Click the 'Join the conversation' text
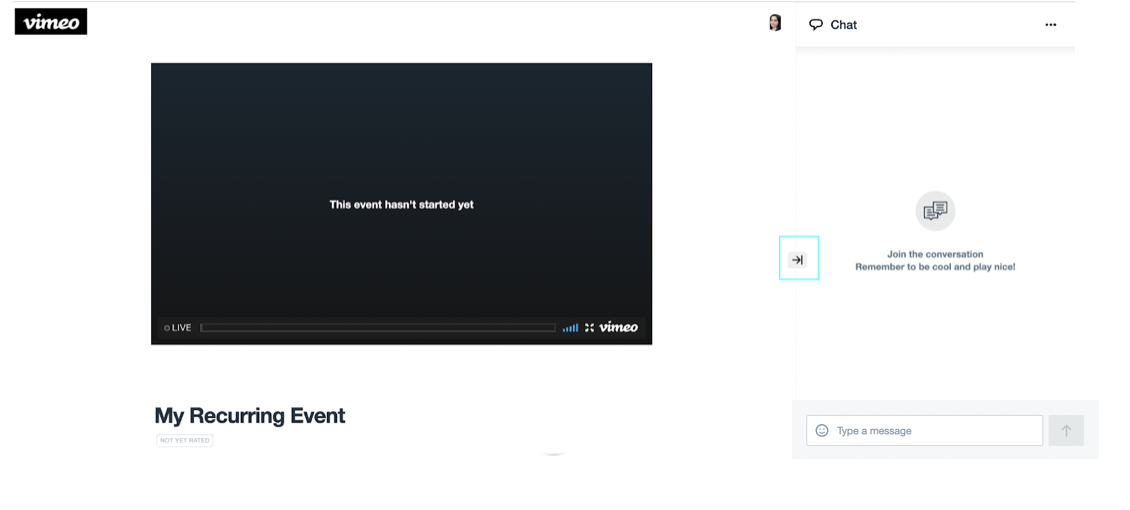The image size is (1130, 510). click(935, 254)
